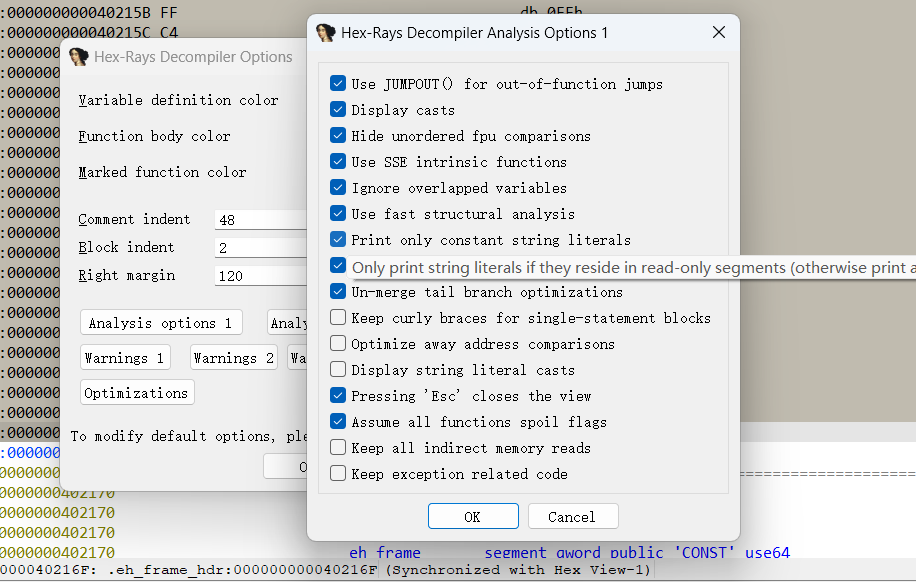
Task: Toggle the Display casts checkbox
Action: click(338, 109)
